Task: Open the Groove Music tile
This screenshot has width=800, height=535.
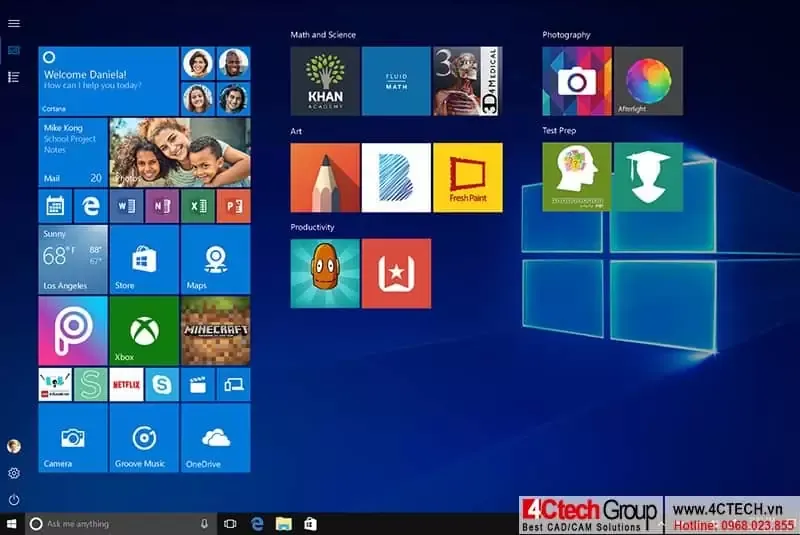Action: [x=144, y=438]
